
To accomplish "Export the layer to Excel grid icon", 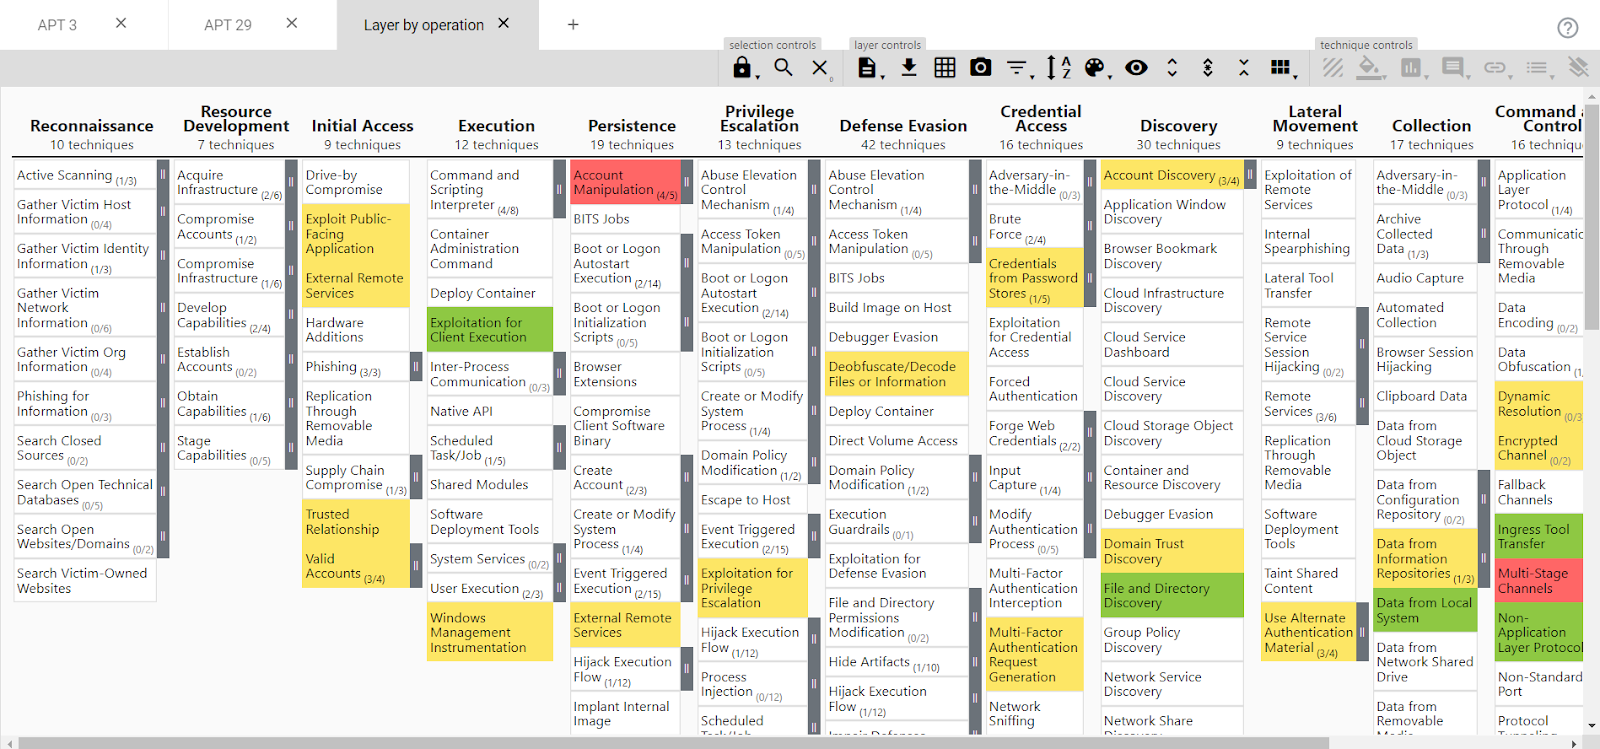I will (945, 67).
